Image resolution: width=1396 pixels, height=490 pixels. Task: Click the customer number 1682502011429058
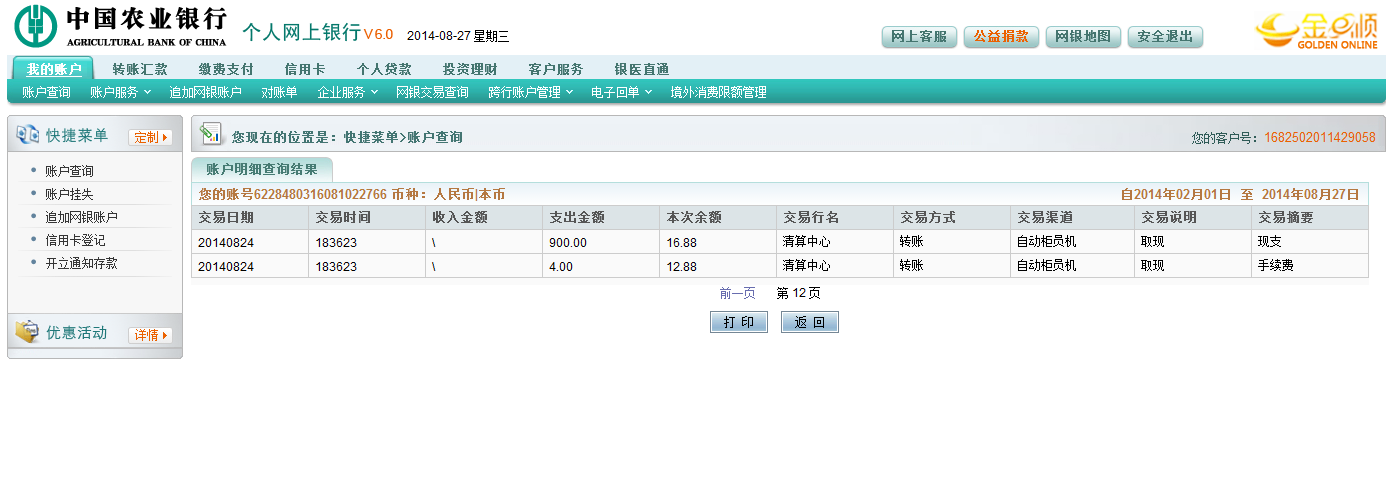1320,137
